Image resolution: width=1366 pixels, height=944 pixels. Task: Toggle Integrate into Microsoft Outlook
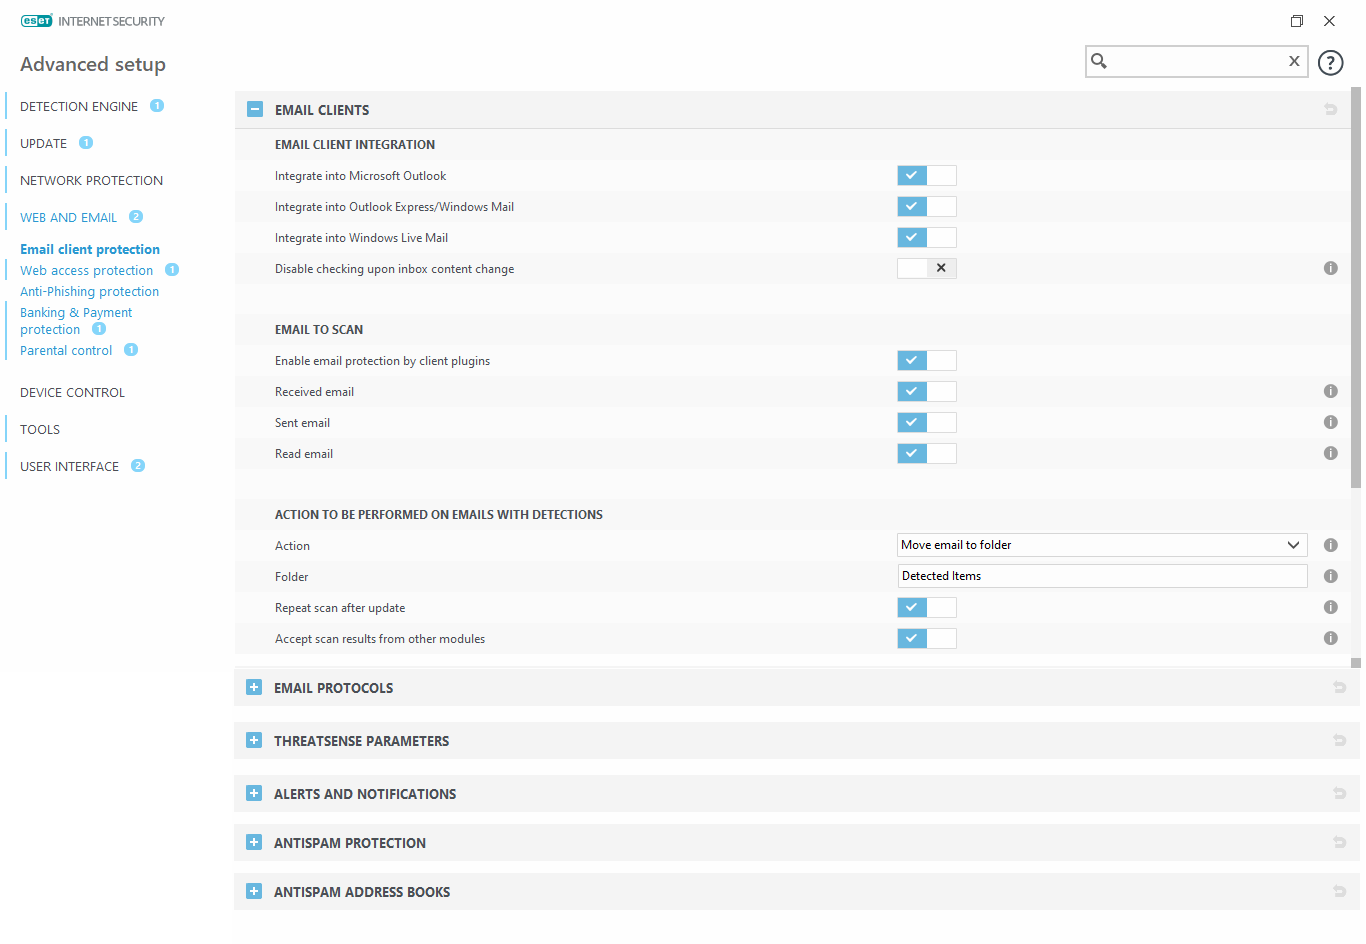(x=927, y=176)
